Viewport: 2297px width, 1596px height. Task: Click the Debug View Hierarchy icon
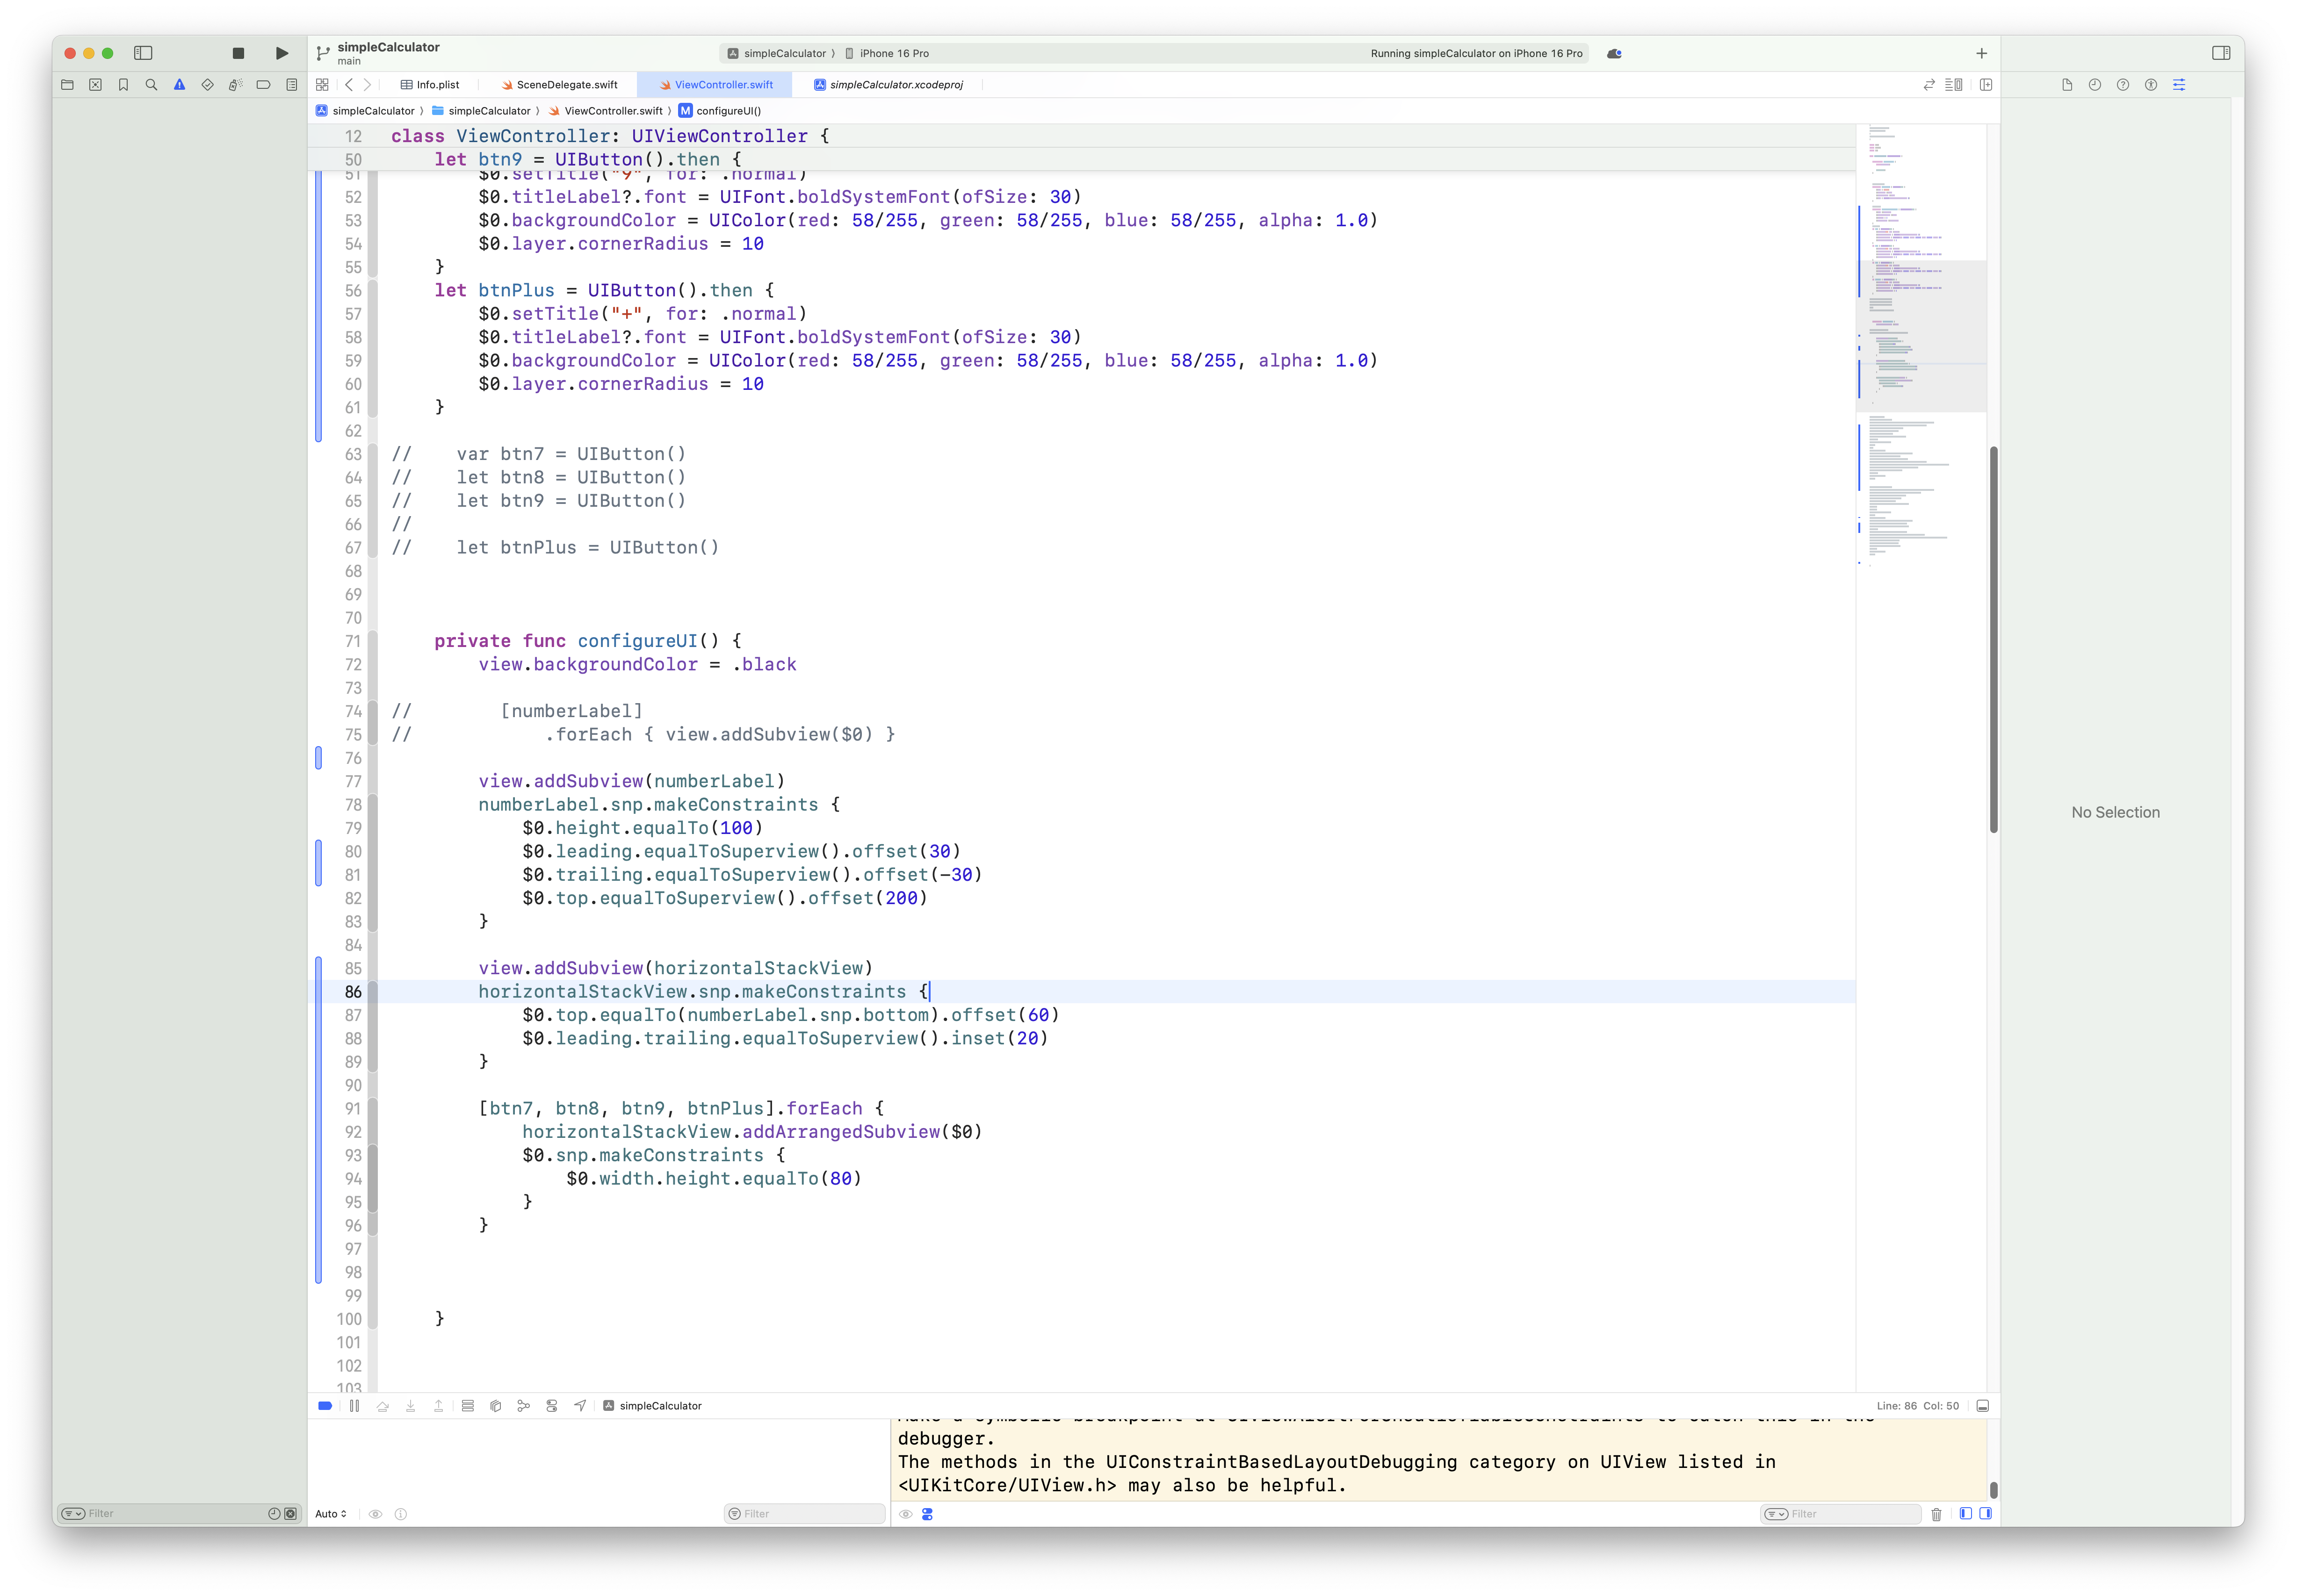tap(495, 1406)
